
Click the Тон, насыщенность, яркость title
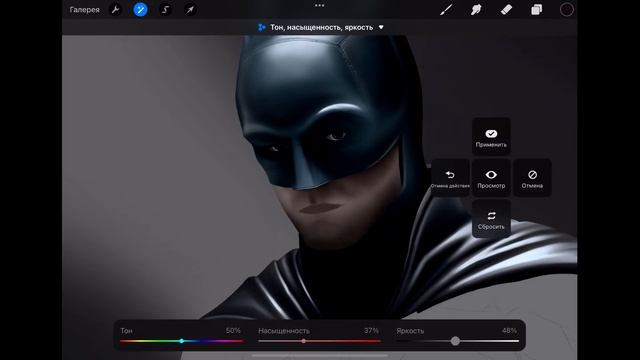point(322,27)
